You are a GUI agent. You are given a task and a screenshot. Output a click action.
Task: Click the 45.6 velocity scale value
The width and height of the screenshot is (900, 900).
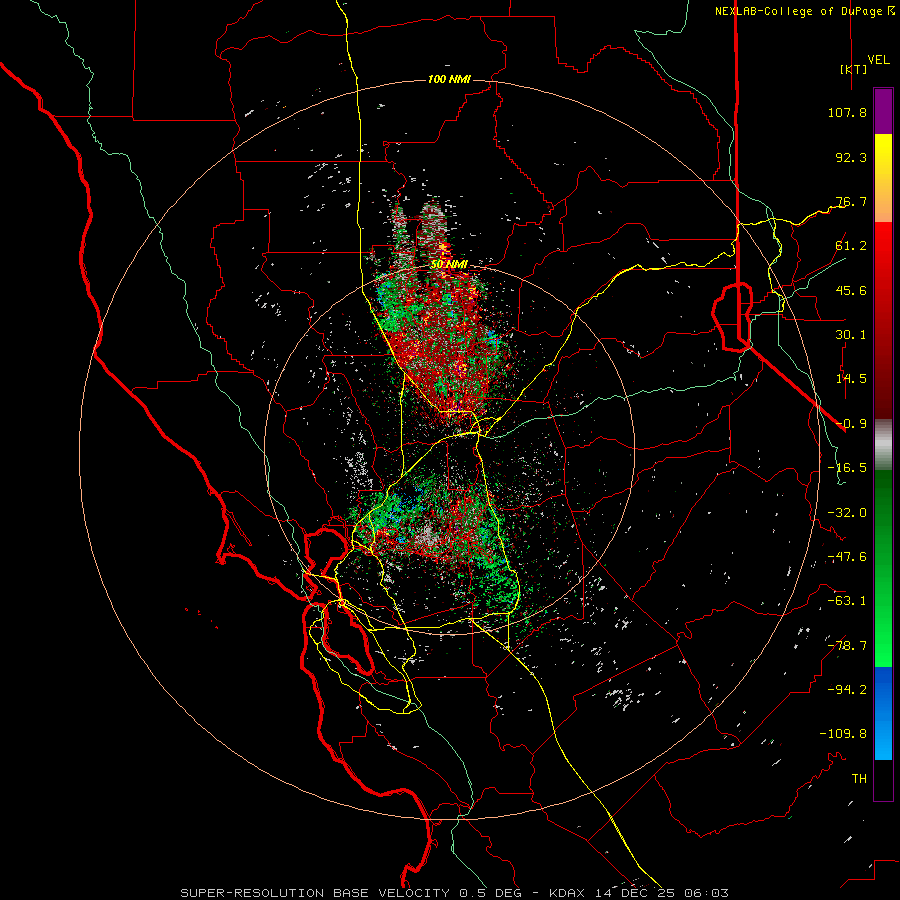point(851,290)
